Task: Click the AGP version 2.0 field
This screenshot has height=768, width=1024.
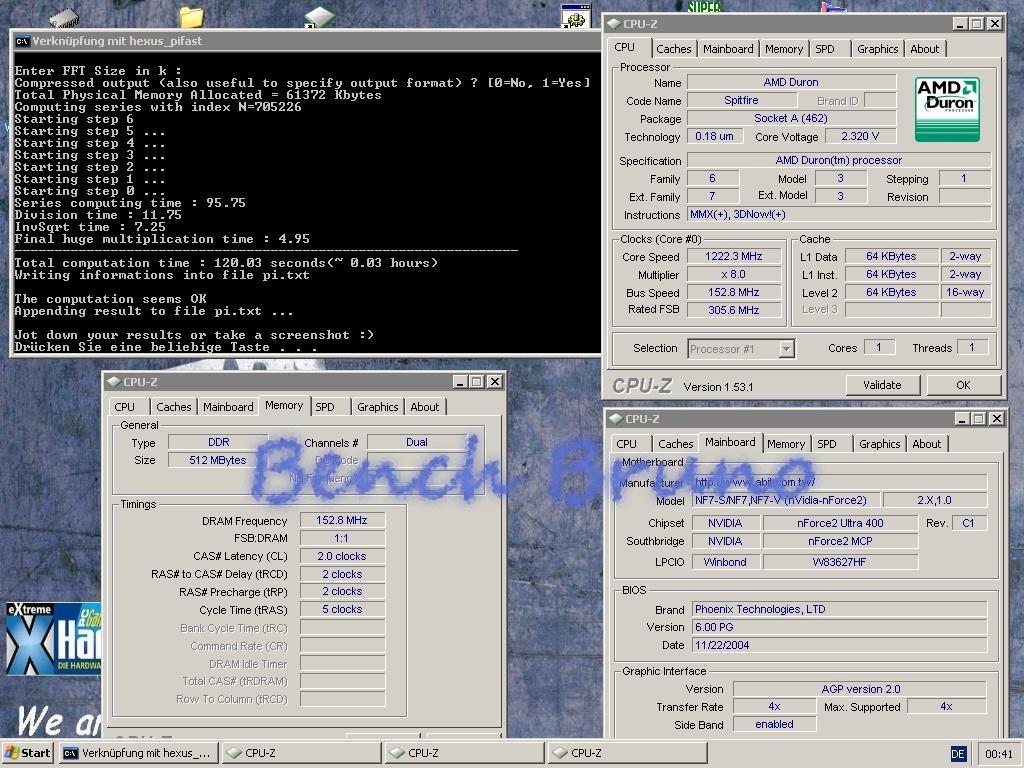Action: pyautogui.click(x=860, y=689)
